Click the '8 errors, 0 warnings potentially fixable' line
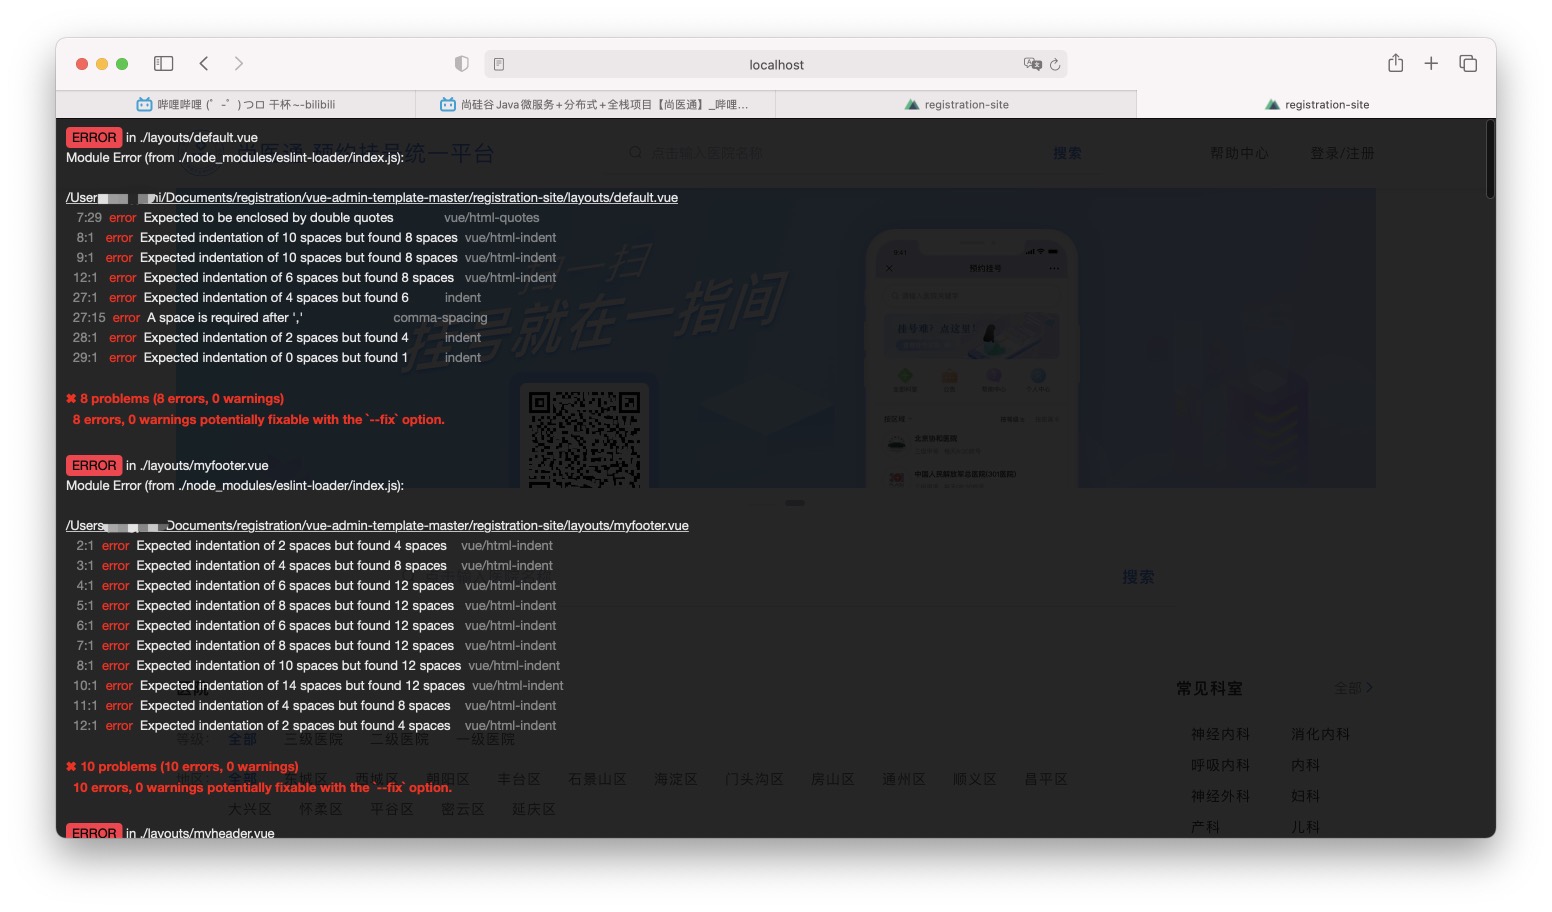This screenshot has height=912, width=1552. pos(259,420)
